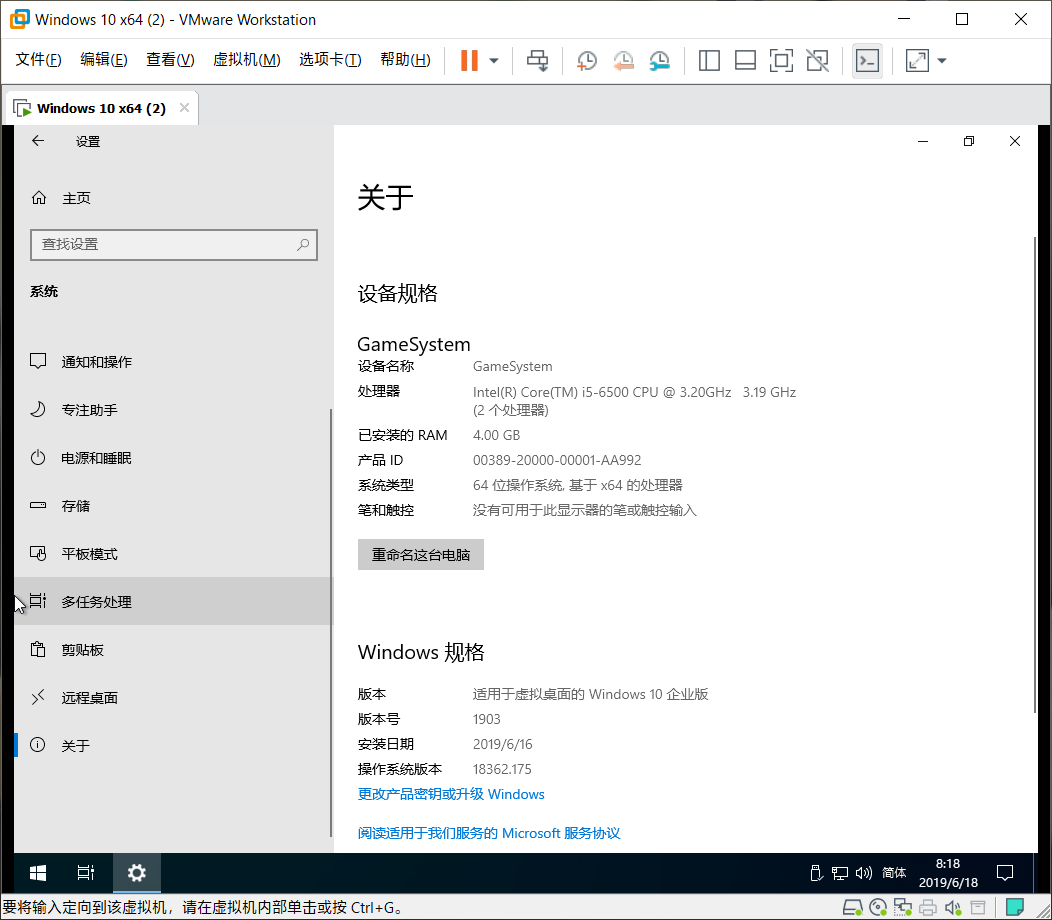Viewport: 1052px width, 920px height.
Task: Restore down the Settings window in VM
Action: click(x=969, y=141)
